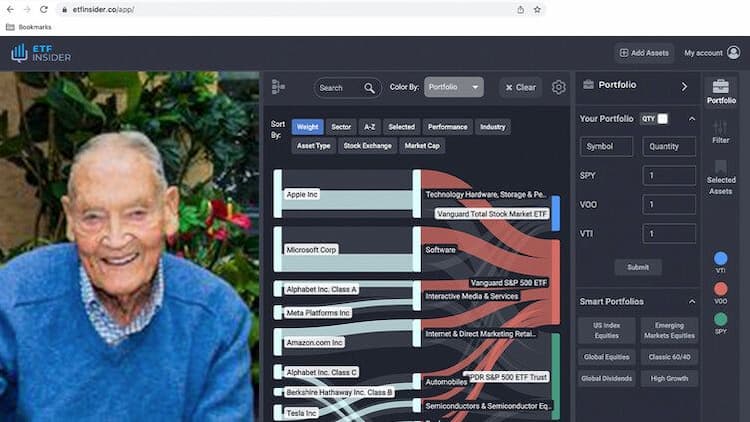Load Global Dividends portfolio
This screenshot has width=750, height=422.
click(607, 378)
